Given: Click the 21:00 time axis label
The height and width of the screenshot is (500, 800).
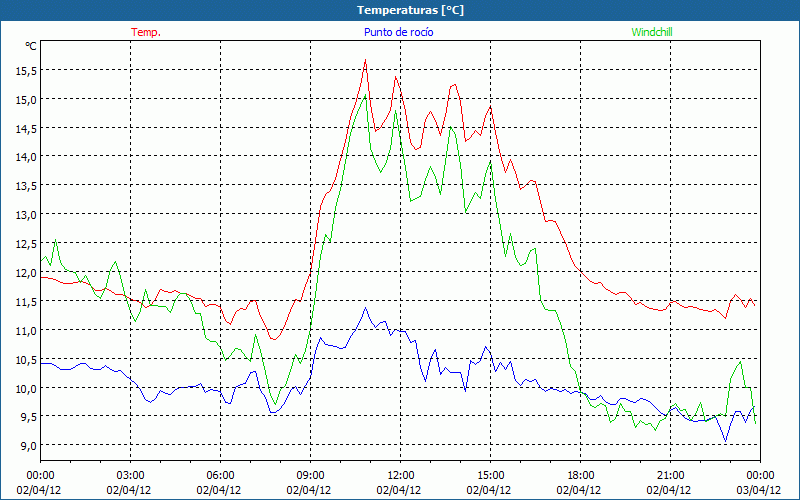Looking at the screenshot, I should coord(670,476).
